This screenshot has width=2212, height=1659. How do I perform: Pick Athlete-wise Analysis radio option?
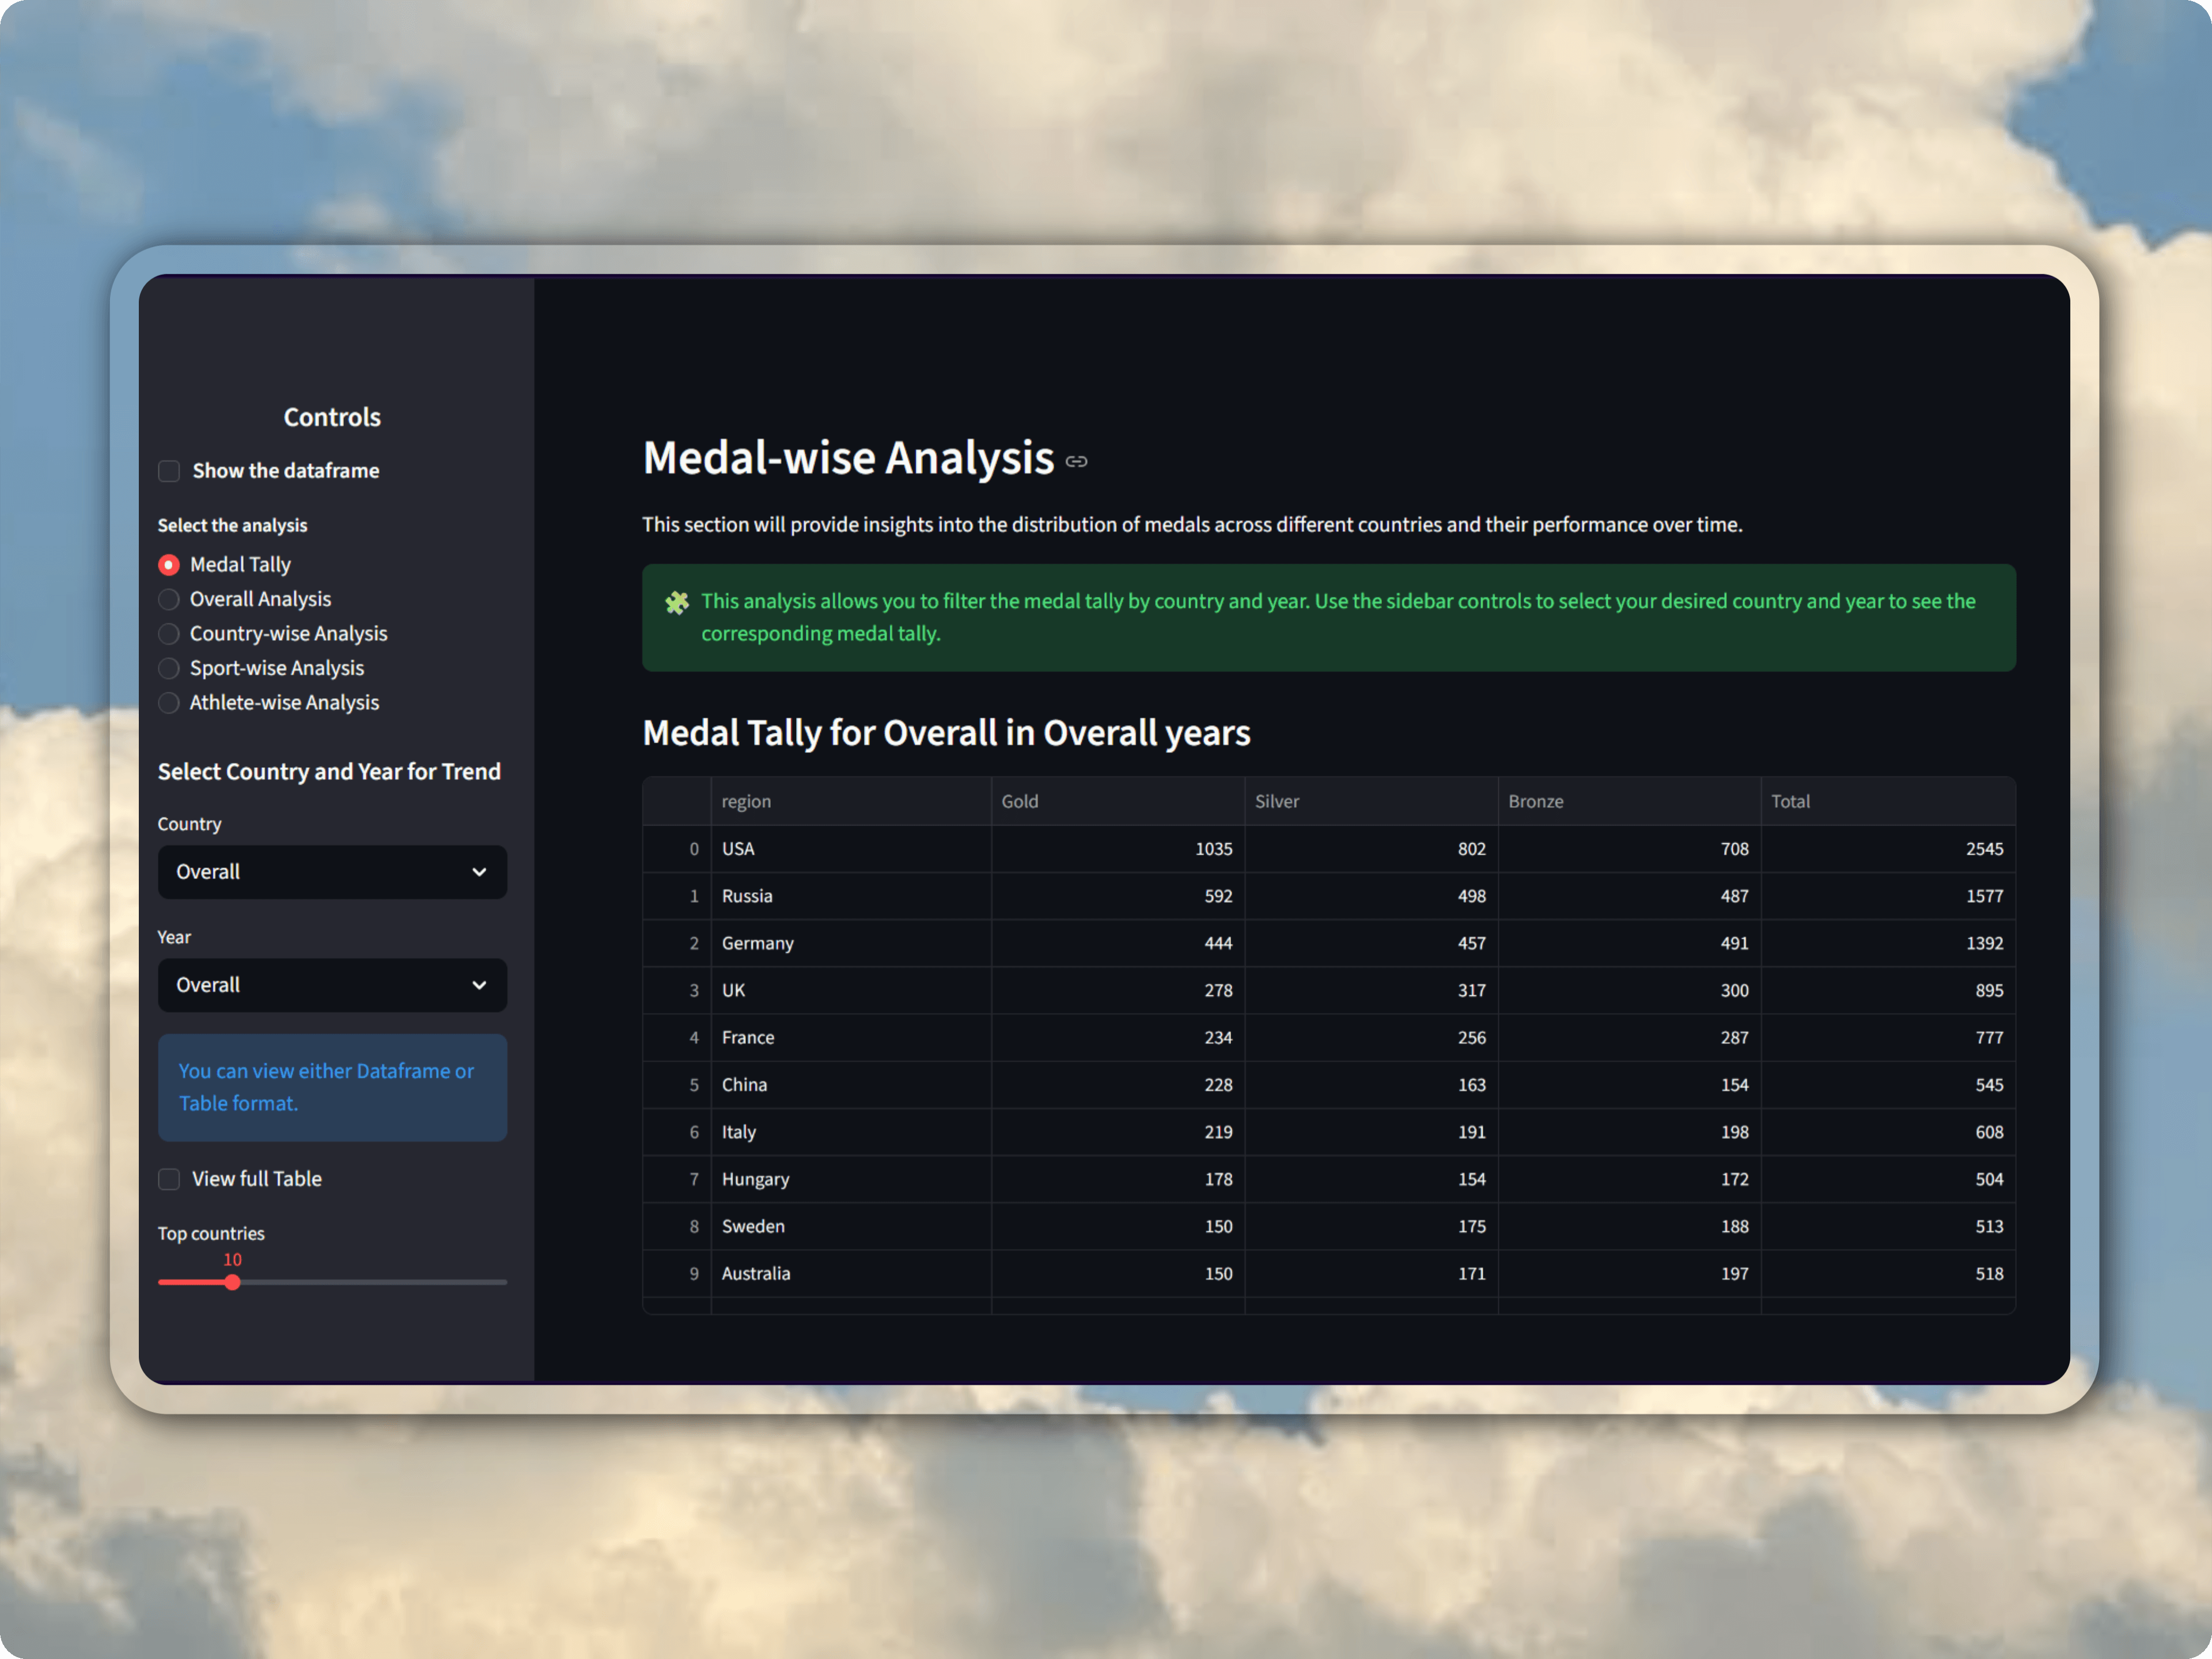169,703
